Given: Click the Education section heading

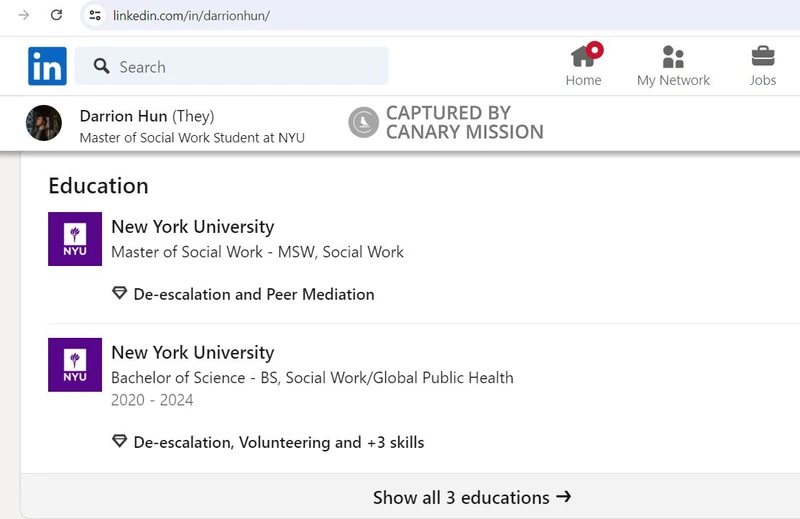Looking at the screenshot, I should [98, 186].
